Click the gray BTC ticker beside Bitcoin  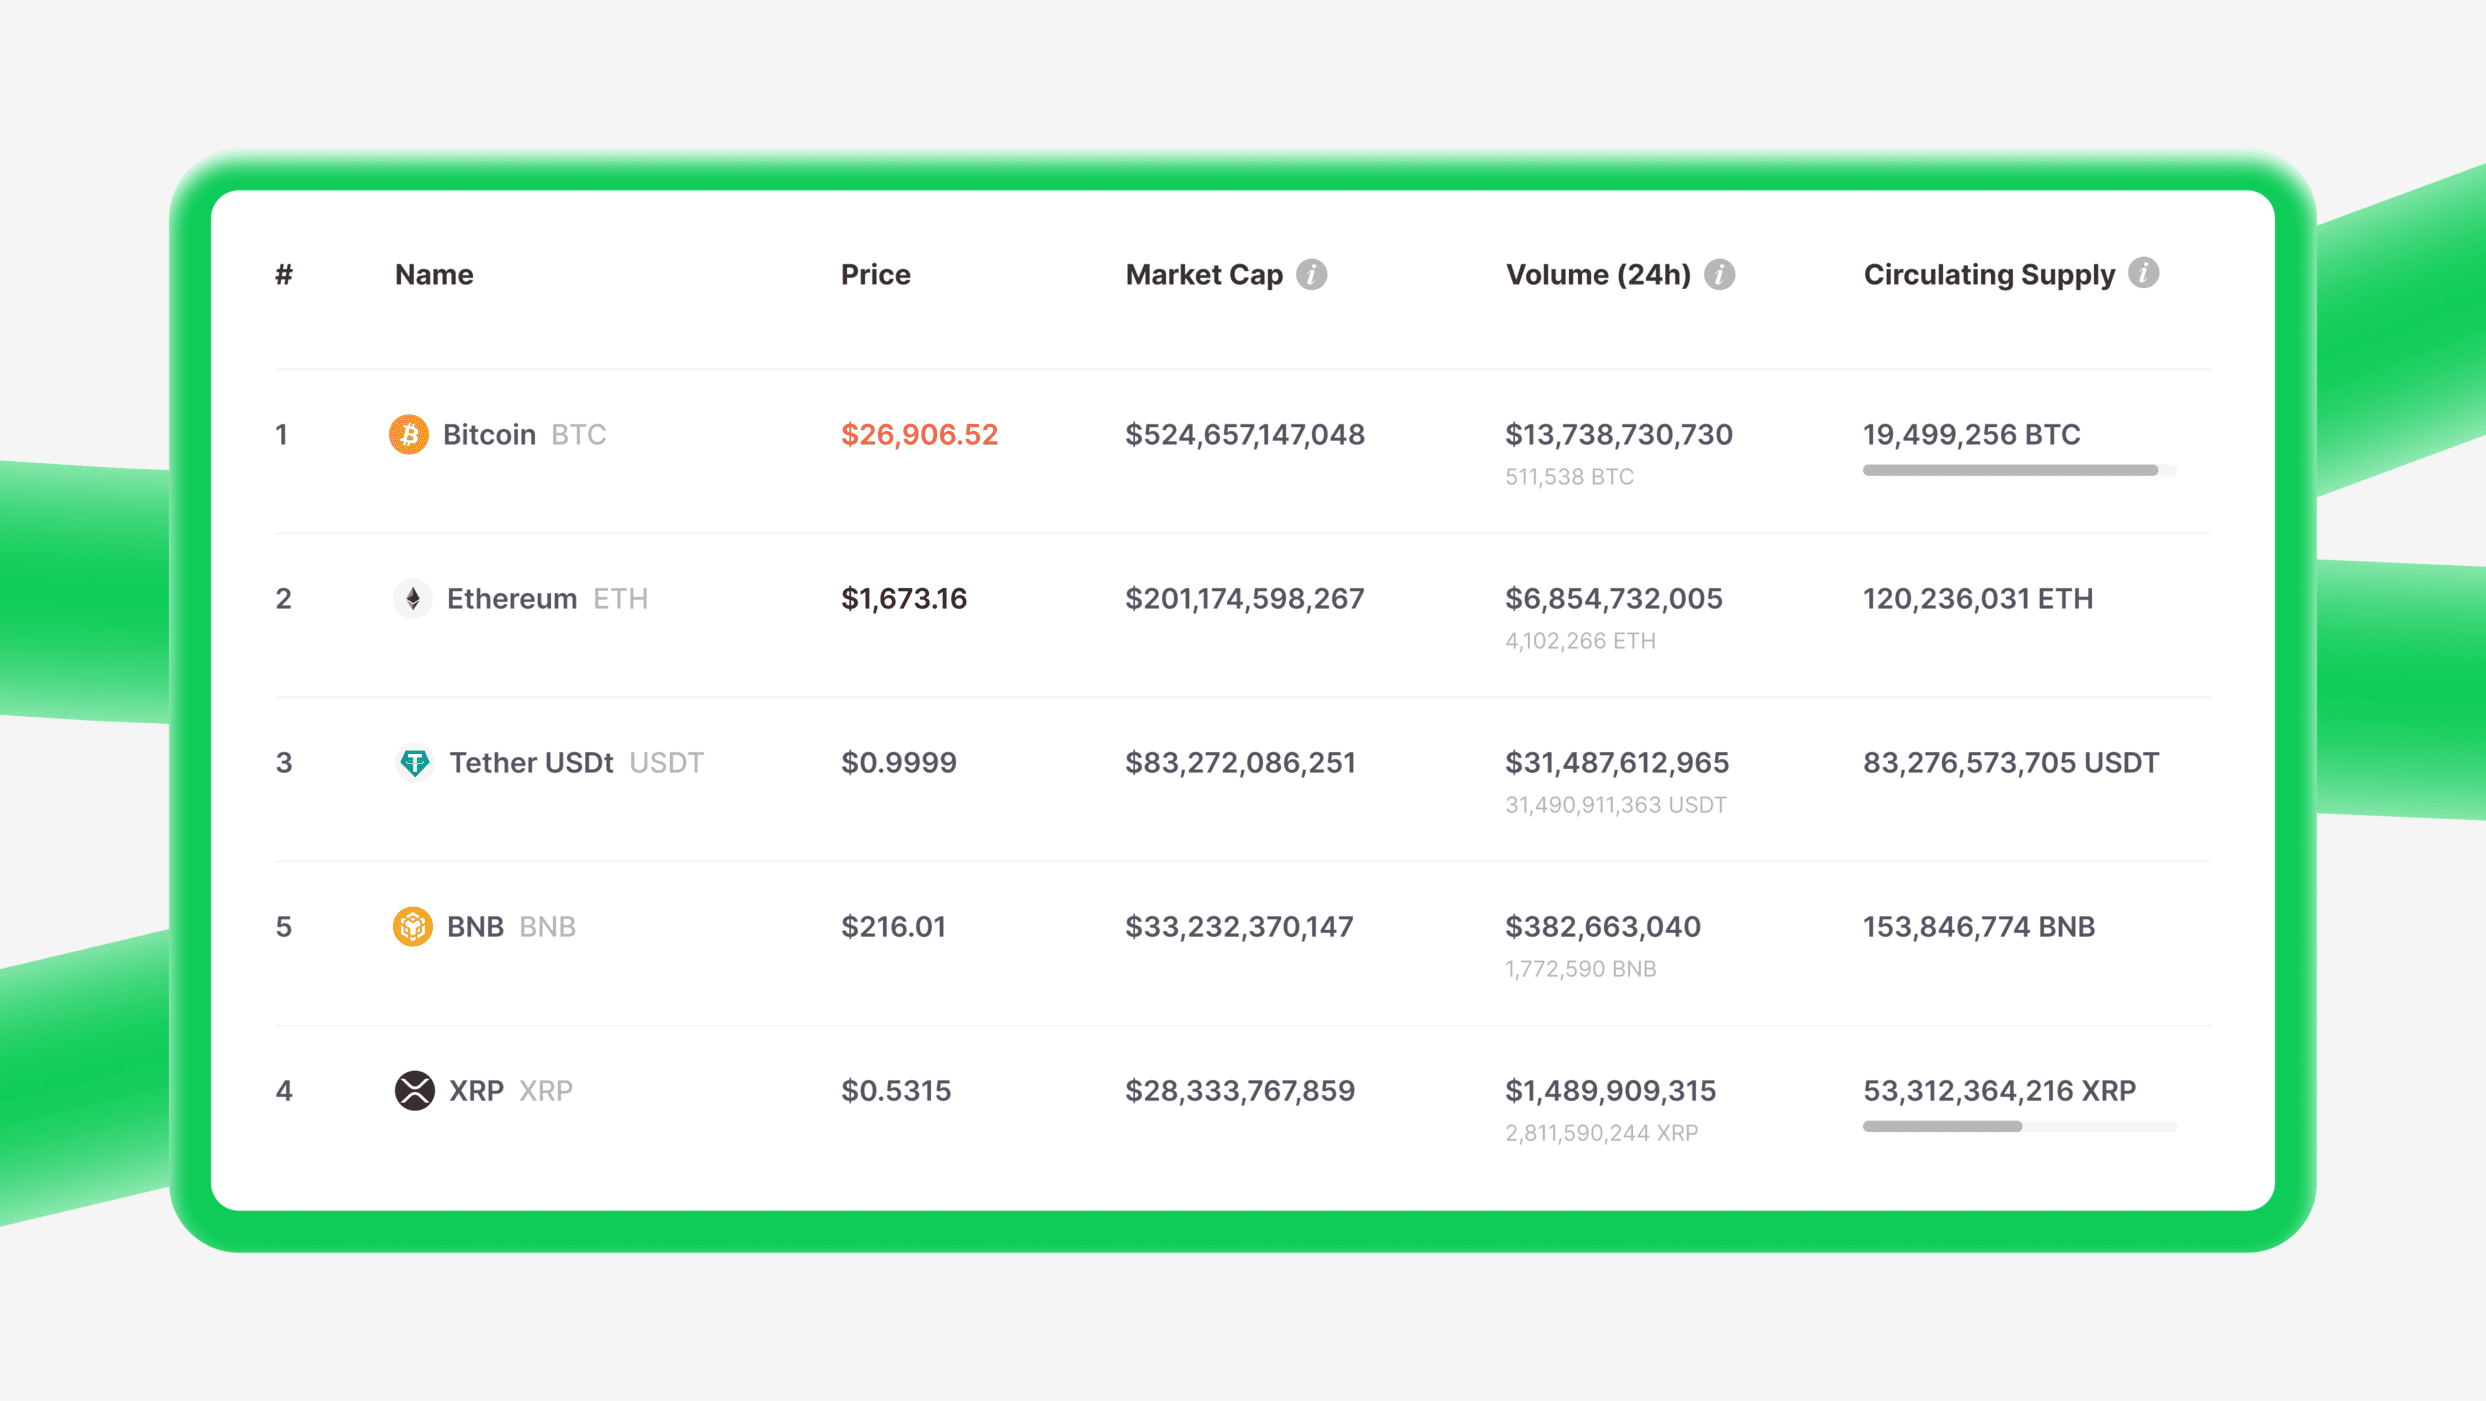pyautogui.click(x=579, y=434)
